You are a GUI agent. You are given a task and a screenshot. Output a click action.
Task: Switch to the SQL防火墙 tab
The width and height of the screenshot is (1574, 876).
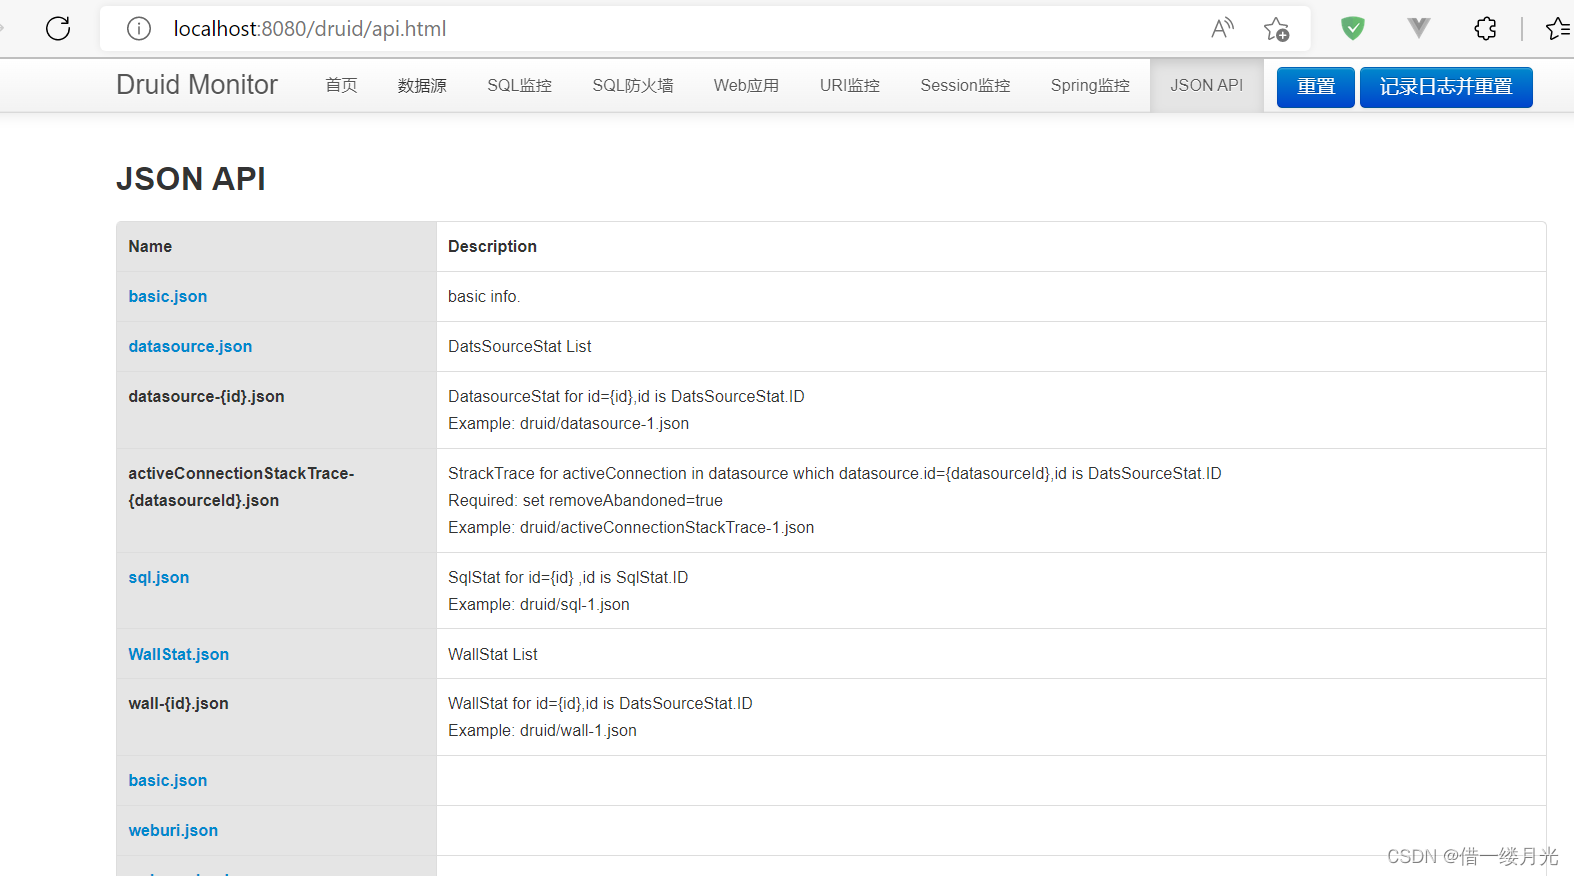coord(633,86)
